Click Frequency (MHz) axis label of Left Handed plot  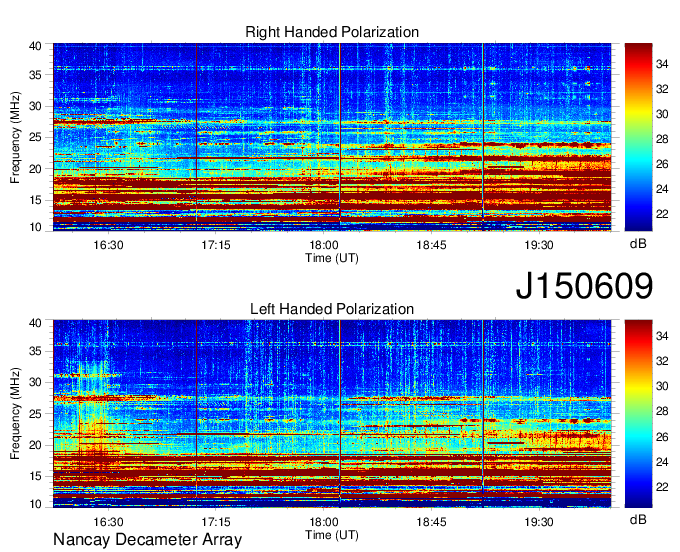pyautogui.click(x=15, y=414)
